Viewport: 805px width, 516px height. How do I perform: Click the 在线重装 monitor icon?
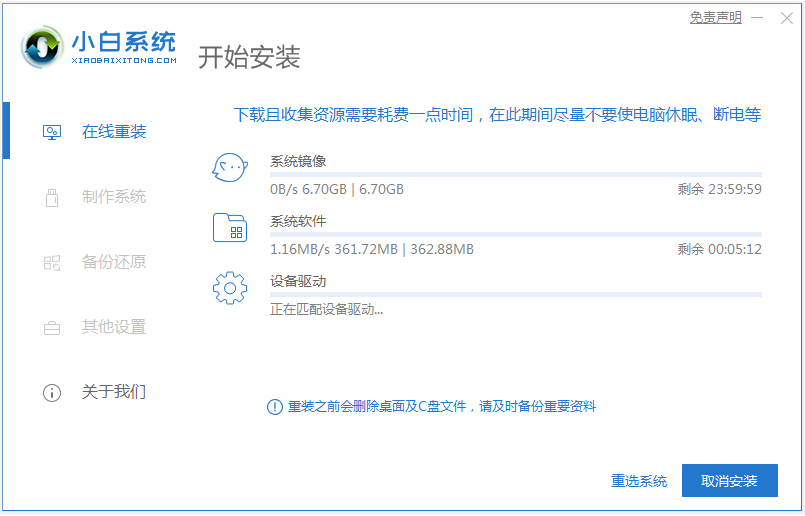point(52,132)
